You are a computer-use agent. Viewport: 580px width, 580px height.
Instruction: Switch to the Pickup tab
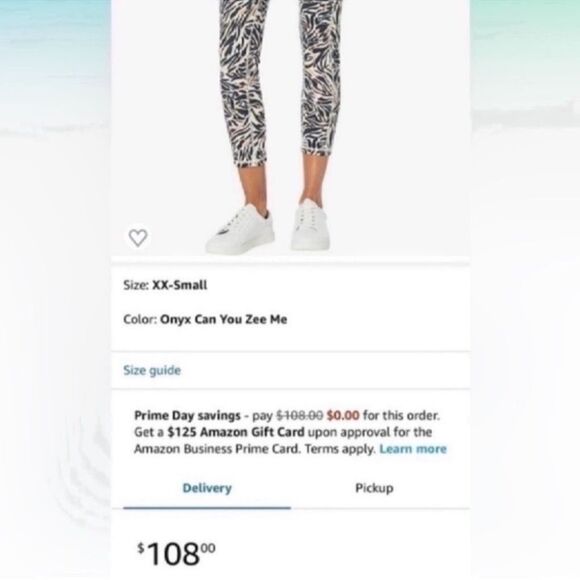(x=374, y=488)
